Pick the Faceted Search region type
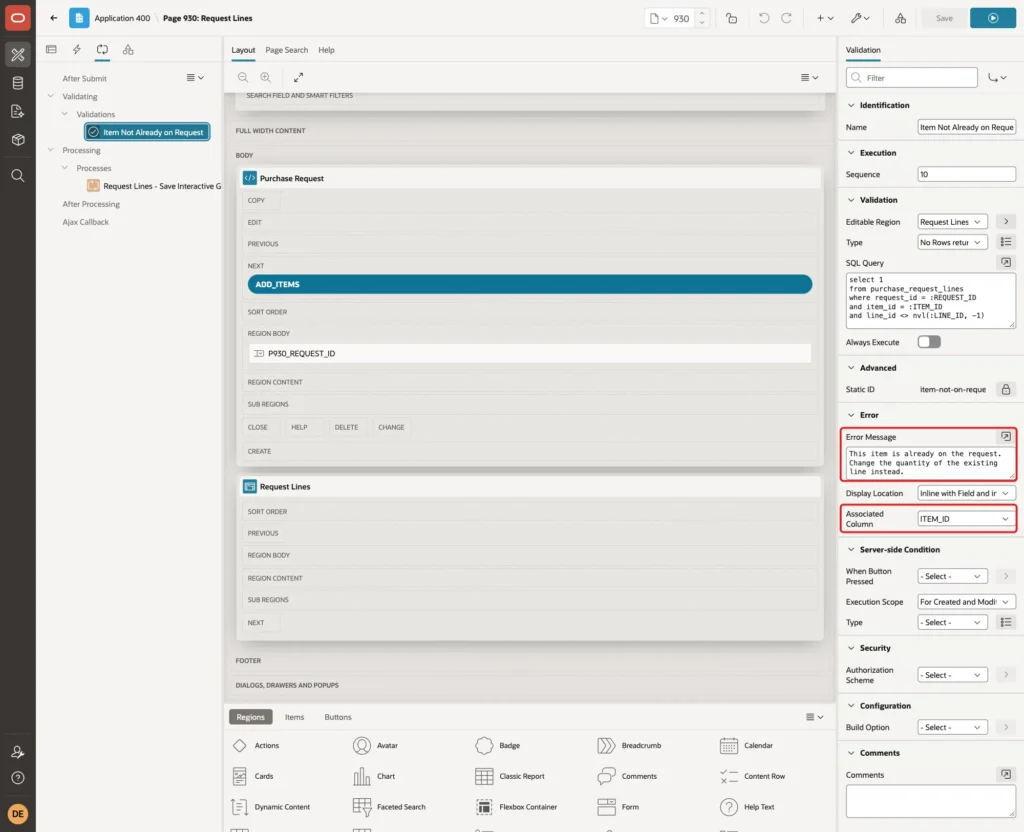This screenshot has height=832, width=1024. (390, 807)
